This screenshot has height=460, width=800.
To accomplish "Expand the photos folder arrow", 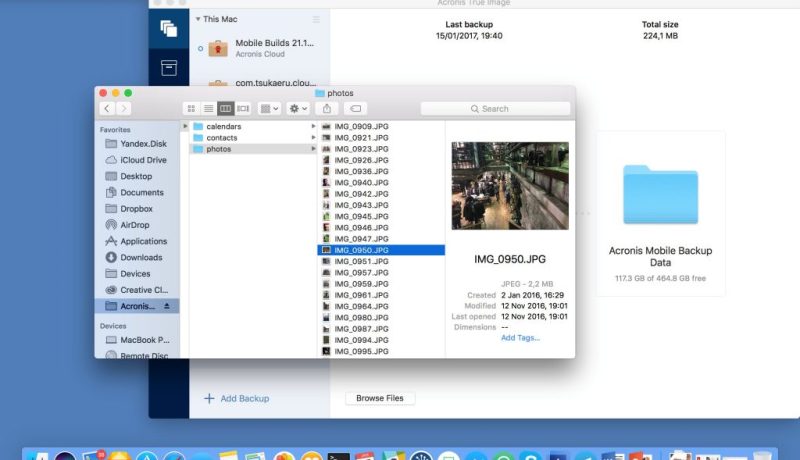I will click(x=313, y=149).
